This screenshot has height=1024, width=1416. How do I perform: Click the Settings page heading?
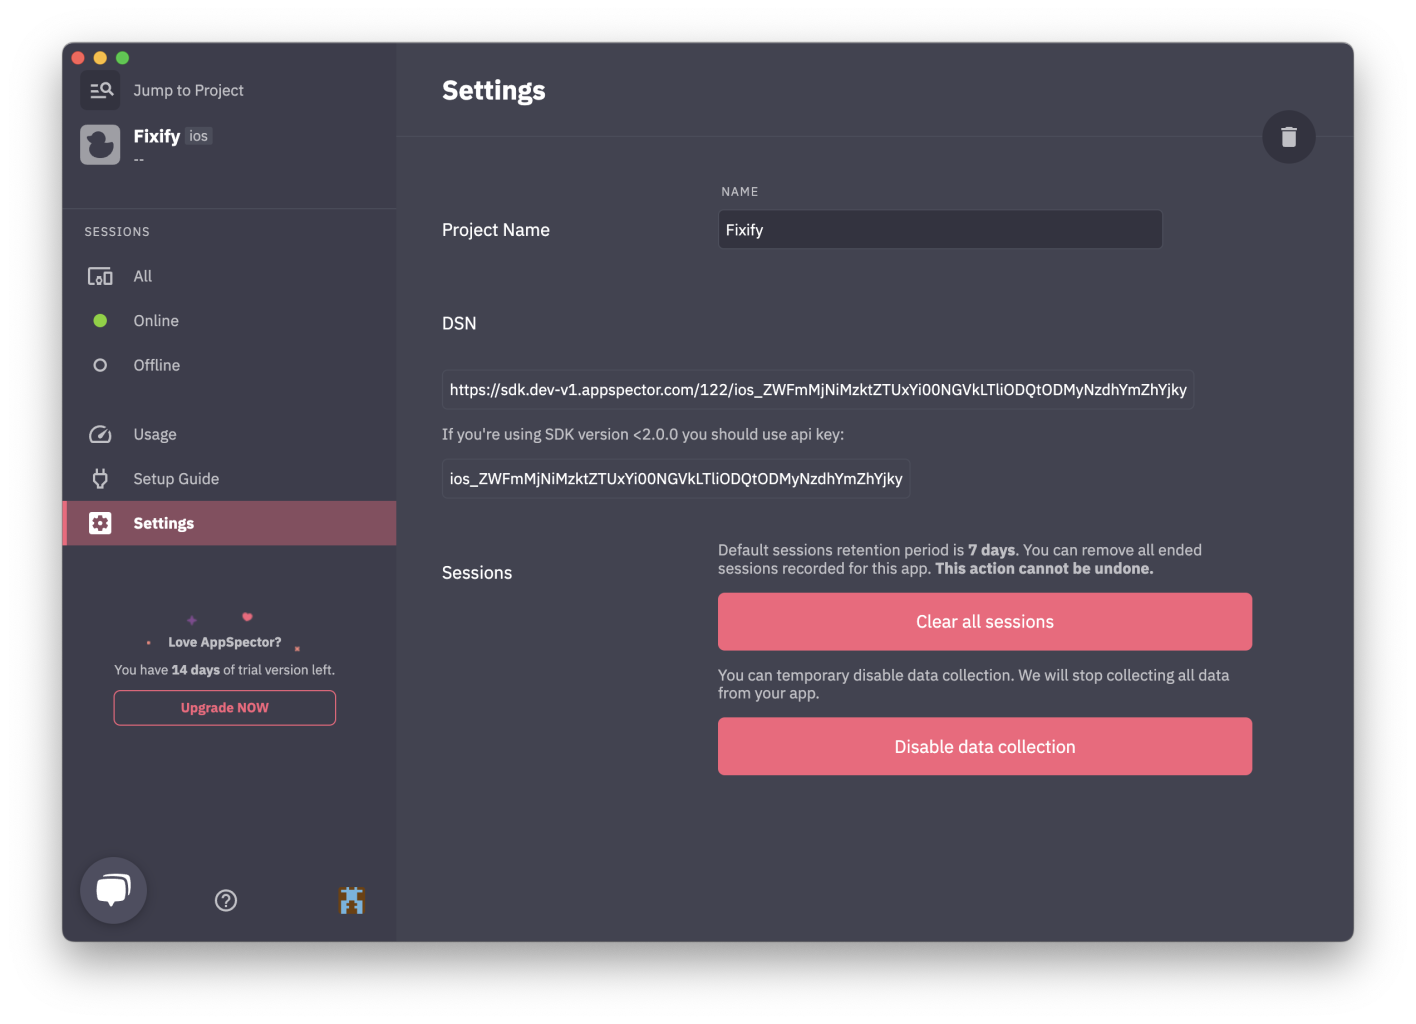[x=494, y=91]
